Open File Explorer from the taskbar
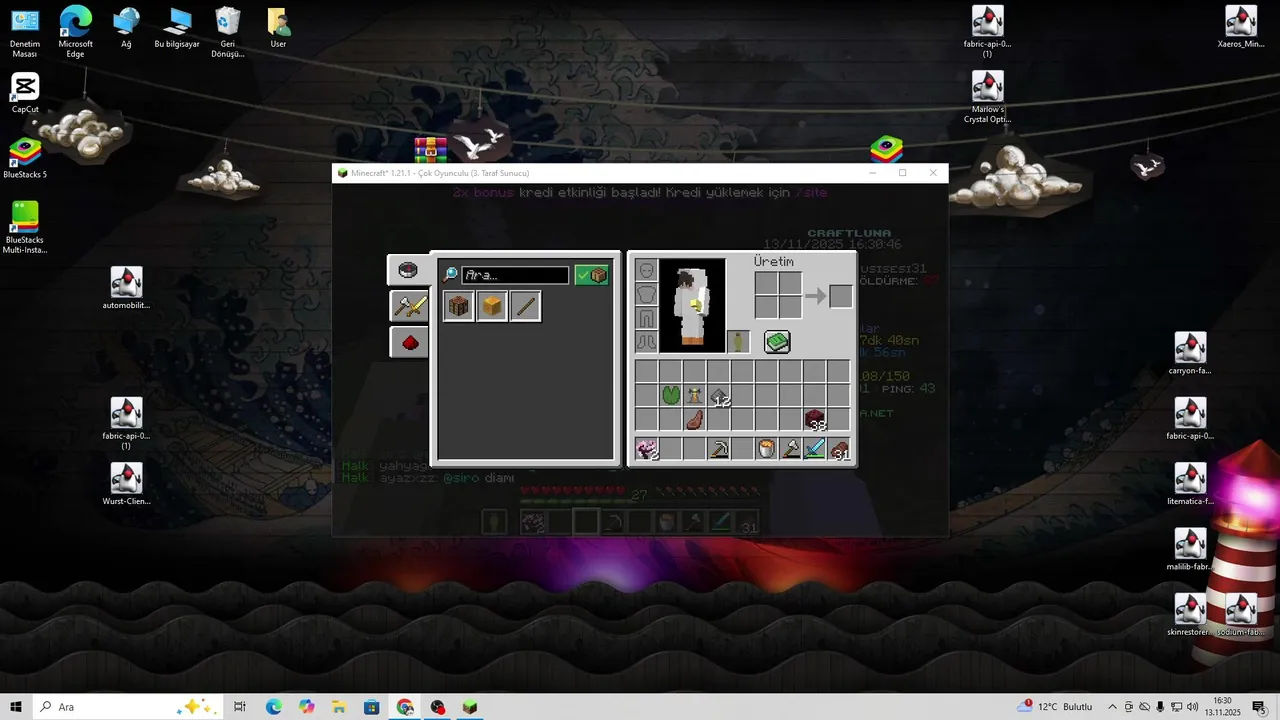The height and width of the screenshot is (720, 1280). pos(339,707)
